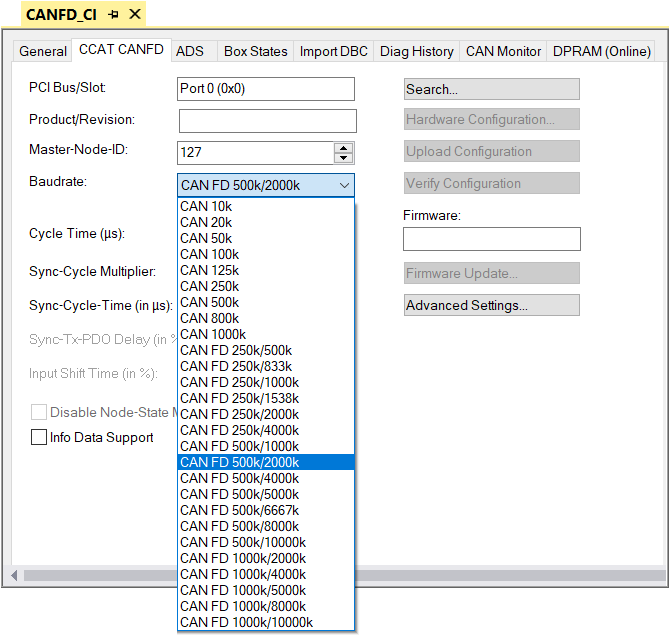Select baudrate CAN 20k
The image size is (670, 636).
(266, 222)
